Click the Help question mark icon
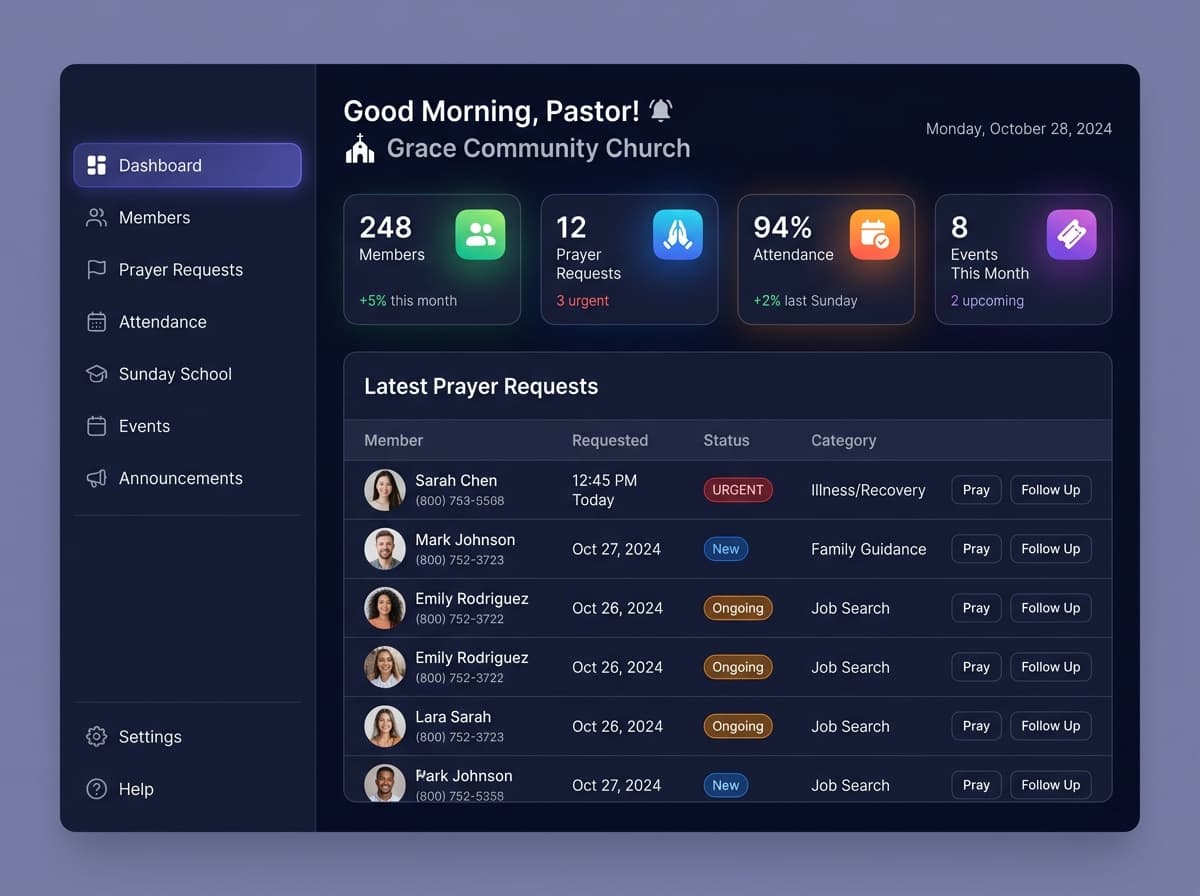Screen dimensions: 1200x896 click(x=96, y=788)
